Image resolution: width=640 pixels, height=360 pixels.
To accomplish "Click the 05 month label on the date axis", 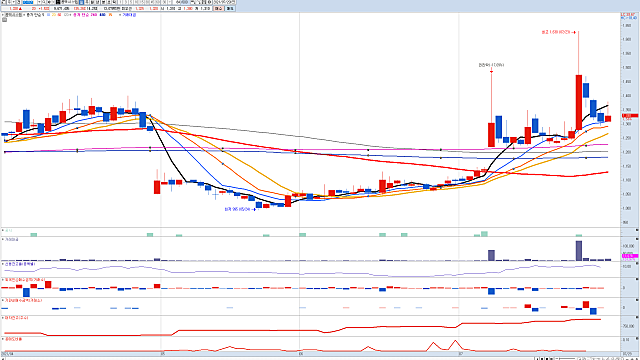I will tap(162, 354).
